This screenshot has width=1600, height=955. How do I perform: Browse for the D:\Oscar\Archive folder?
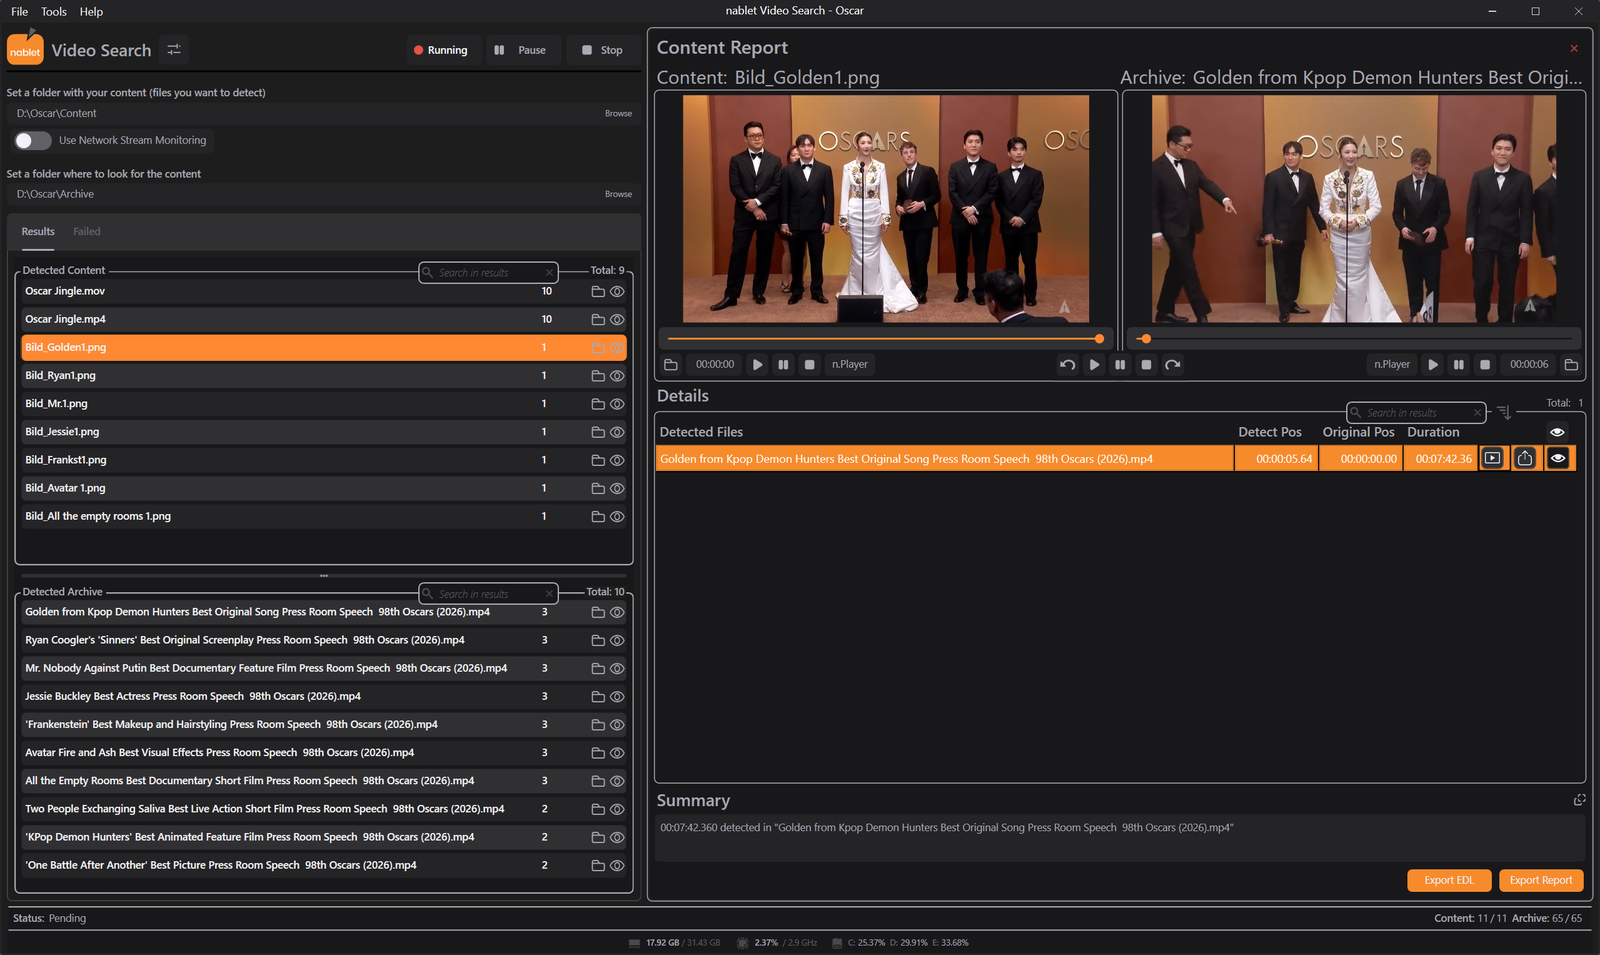[618, 194]
